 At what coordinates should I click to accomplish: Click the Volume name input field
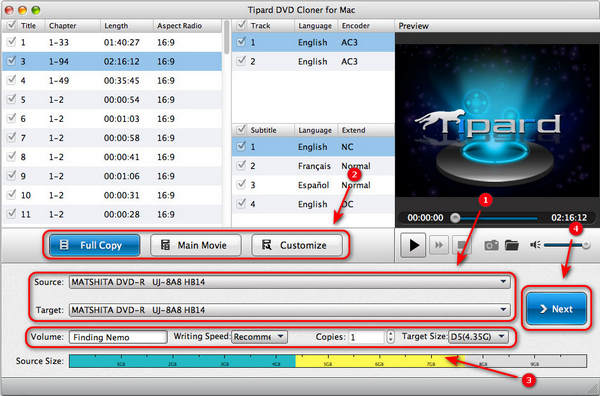(118, 337)
